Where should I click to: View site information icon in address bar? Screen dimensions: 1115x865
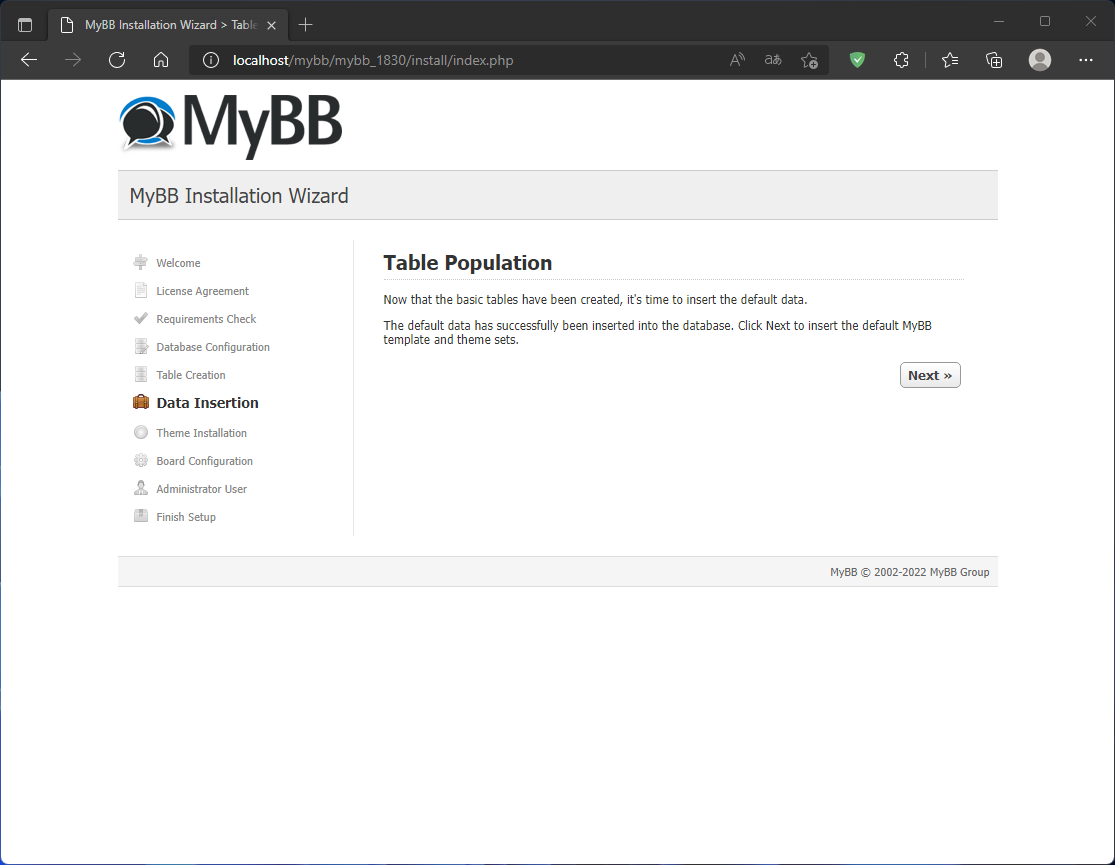coord(210,60)
